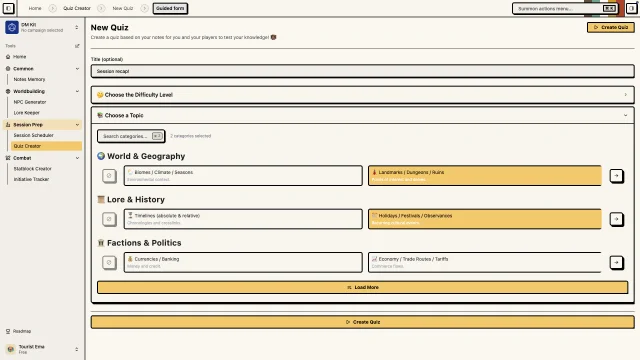The image size is (640, 360).
Task: Click the Home house icon in sidebar
Action: pyautogui.click(x=8, y=57)
